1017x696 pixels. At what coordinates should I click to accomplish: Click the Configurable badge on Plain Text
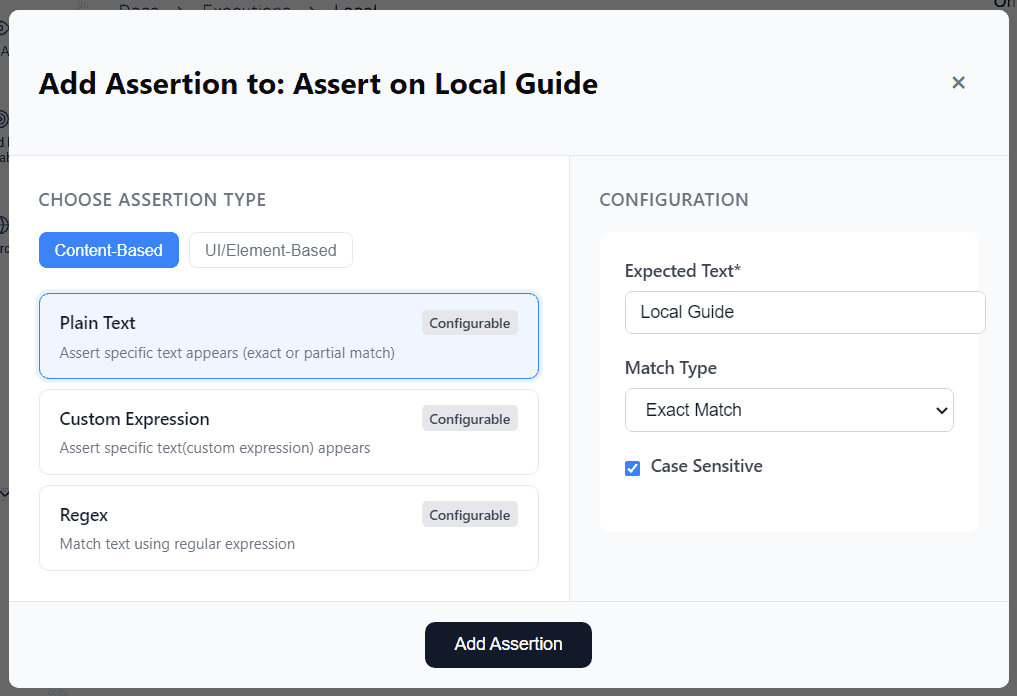coord(469,322)
